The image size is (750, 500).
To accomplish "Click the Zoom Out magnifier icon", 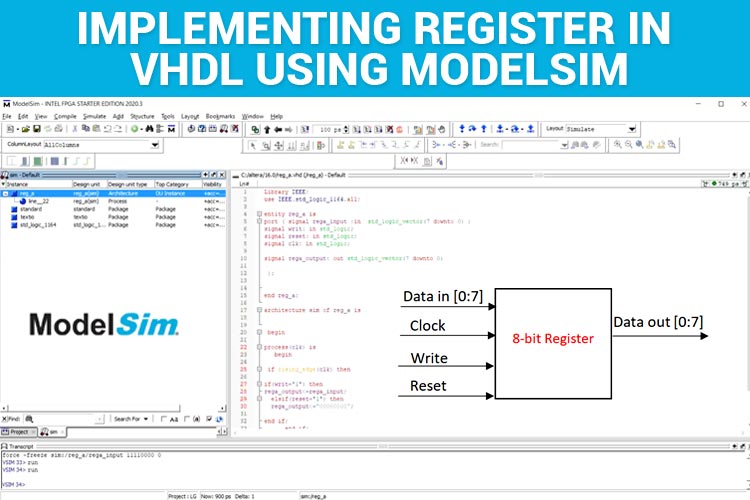I will 628,144.
